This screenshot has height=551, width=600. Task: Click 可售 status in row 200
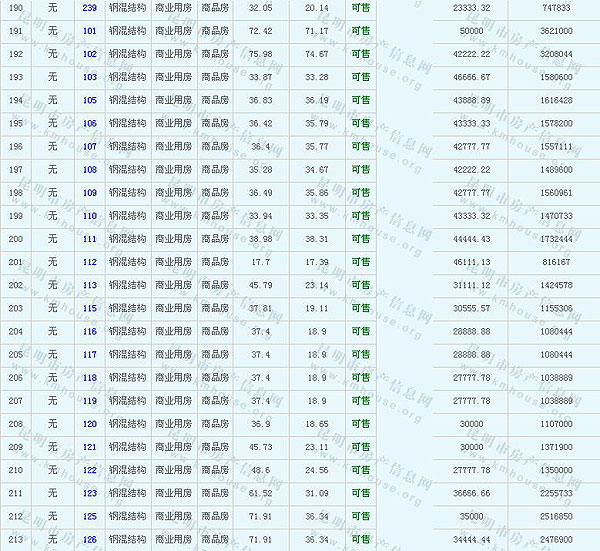pyautogui.click(x=361, y=239)
